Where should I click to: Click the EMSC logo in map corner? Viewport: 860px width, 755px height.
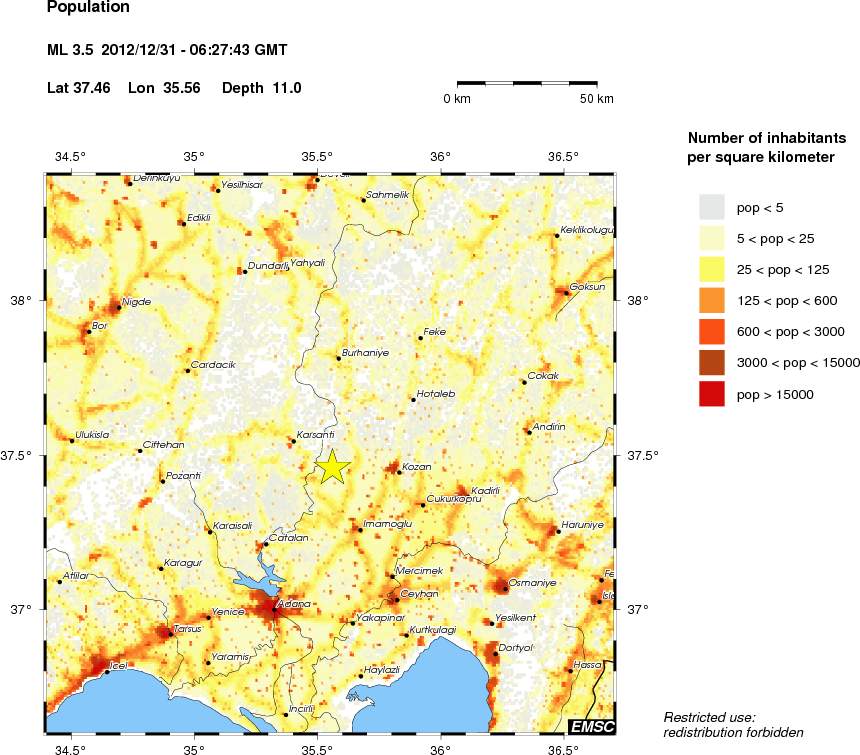point(591,726)
